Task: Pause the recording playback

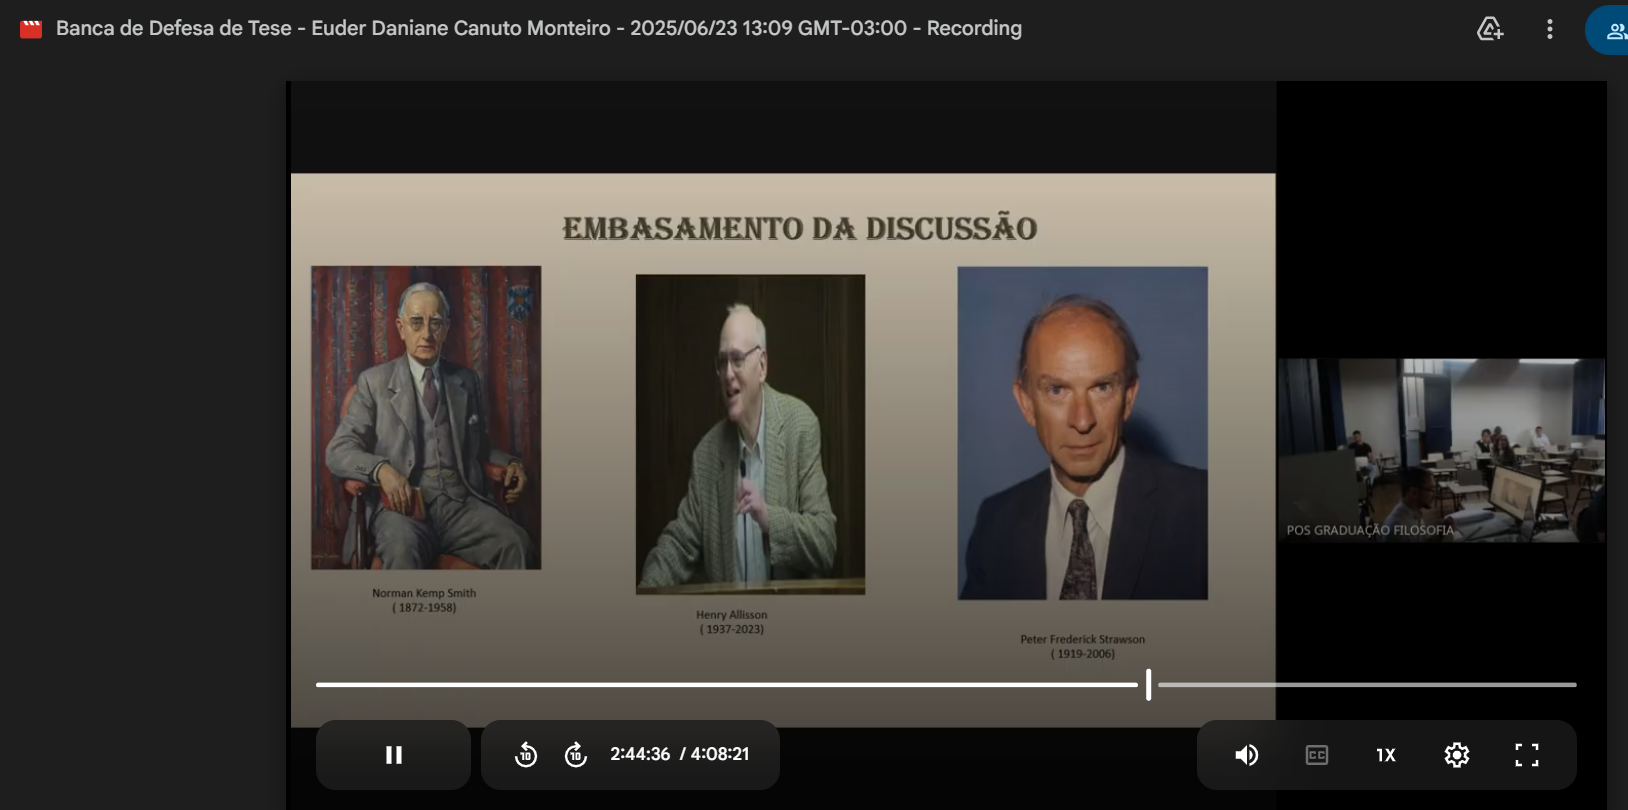Action: [393, 755]
